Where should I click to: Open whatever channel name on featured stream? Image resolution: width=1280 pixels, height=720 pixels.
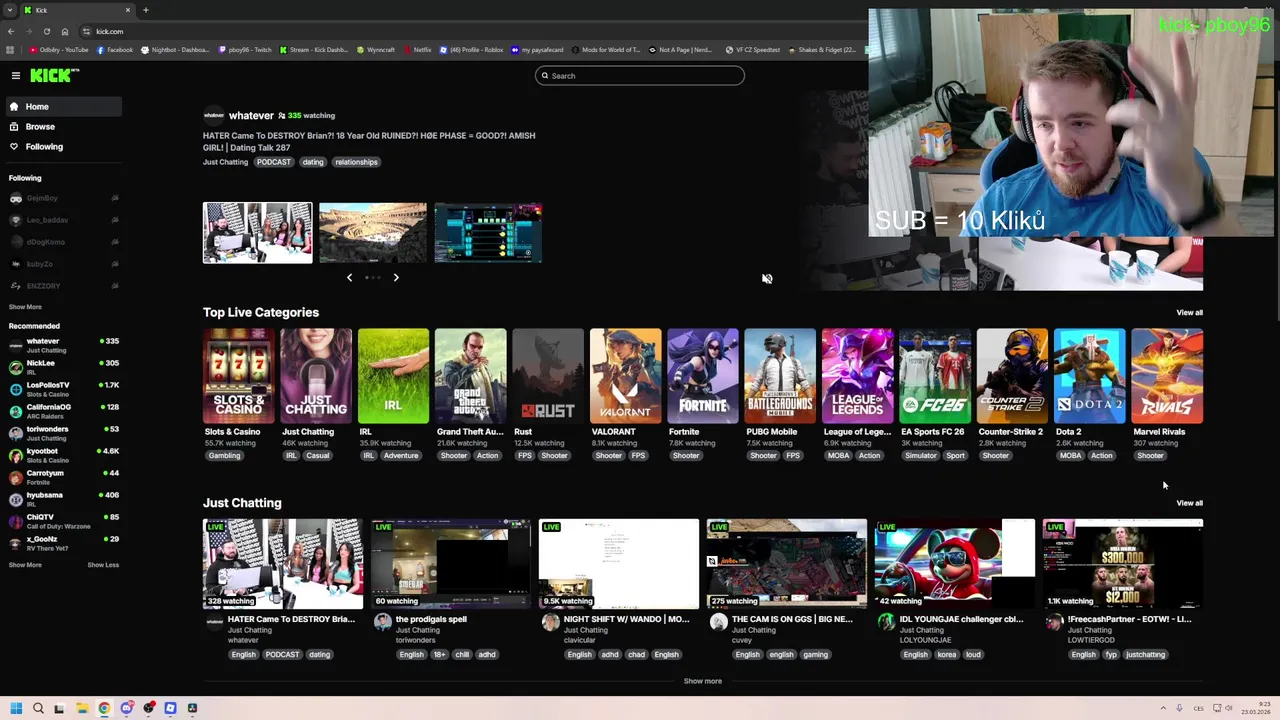(251, 115)
